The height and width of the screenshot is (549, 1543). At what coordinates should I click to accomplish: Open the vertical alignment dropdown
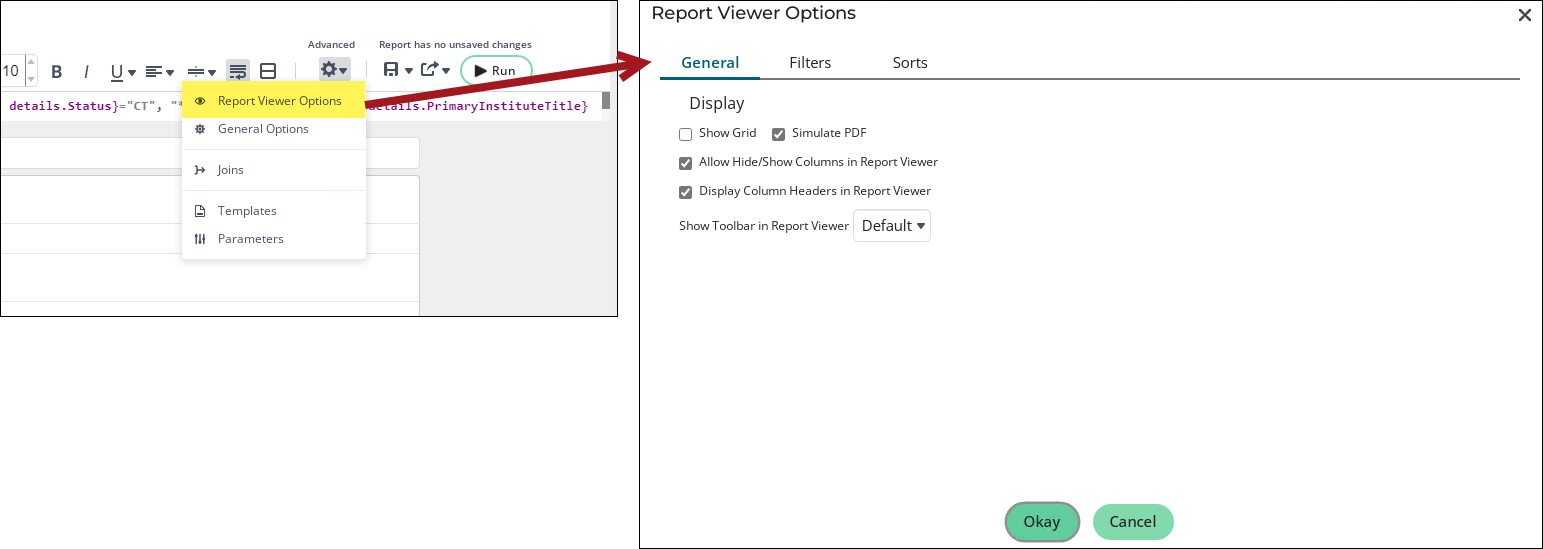(201, 71)
